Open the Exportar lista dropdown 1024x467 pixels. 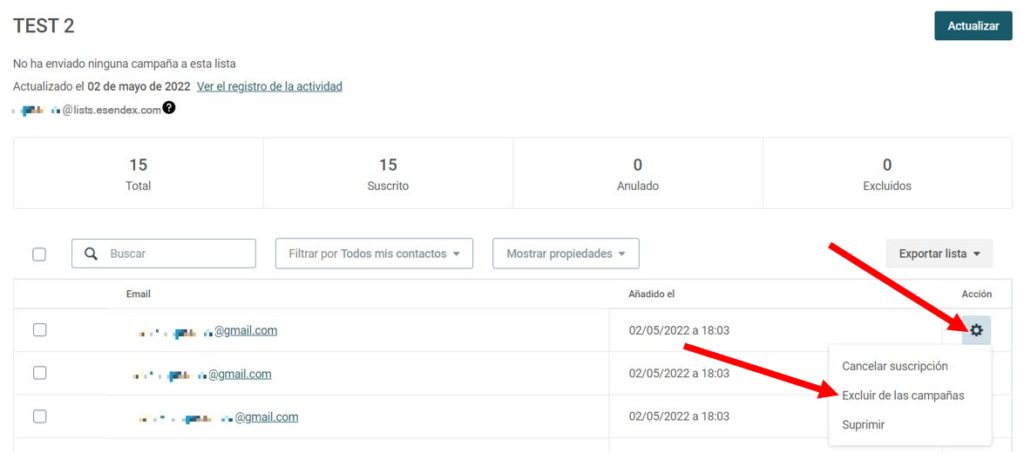(x=939, y=253)
